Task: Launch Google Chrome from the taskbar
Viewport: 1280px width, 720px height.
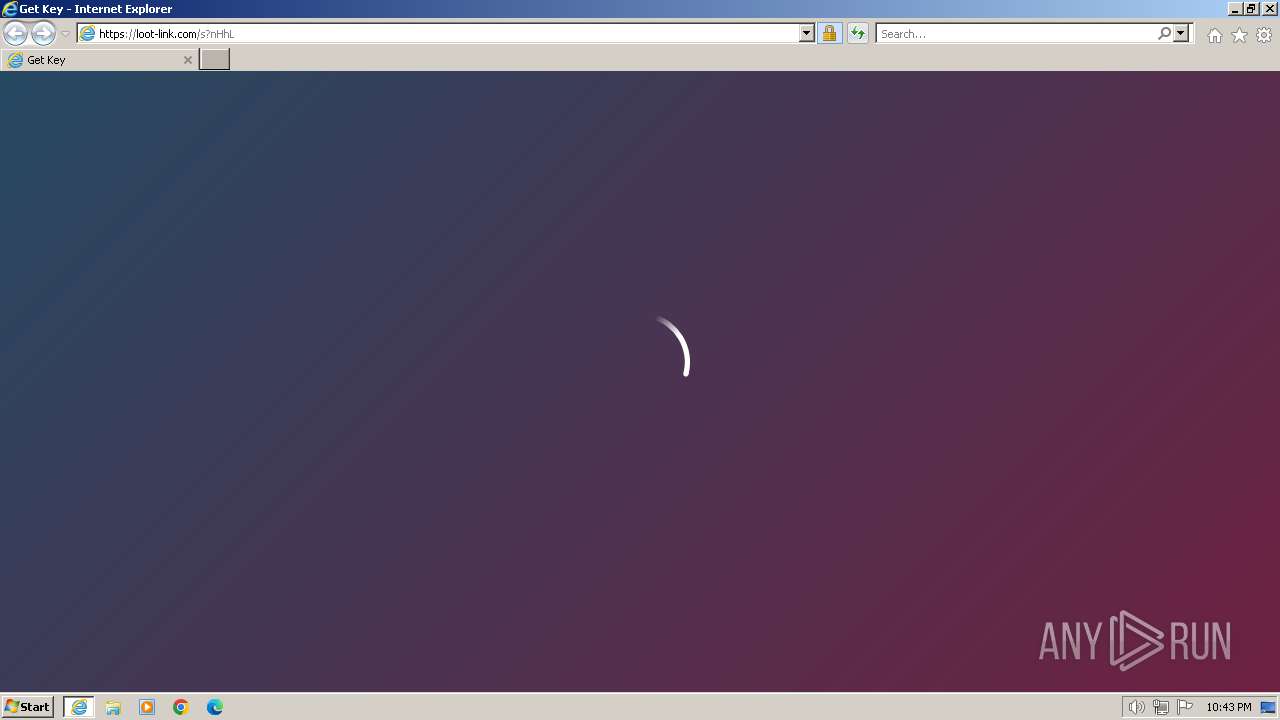Action: point(181,707)
